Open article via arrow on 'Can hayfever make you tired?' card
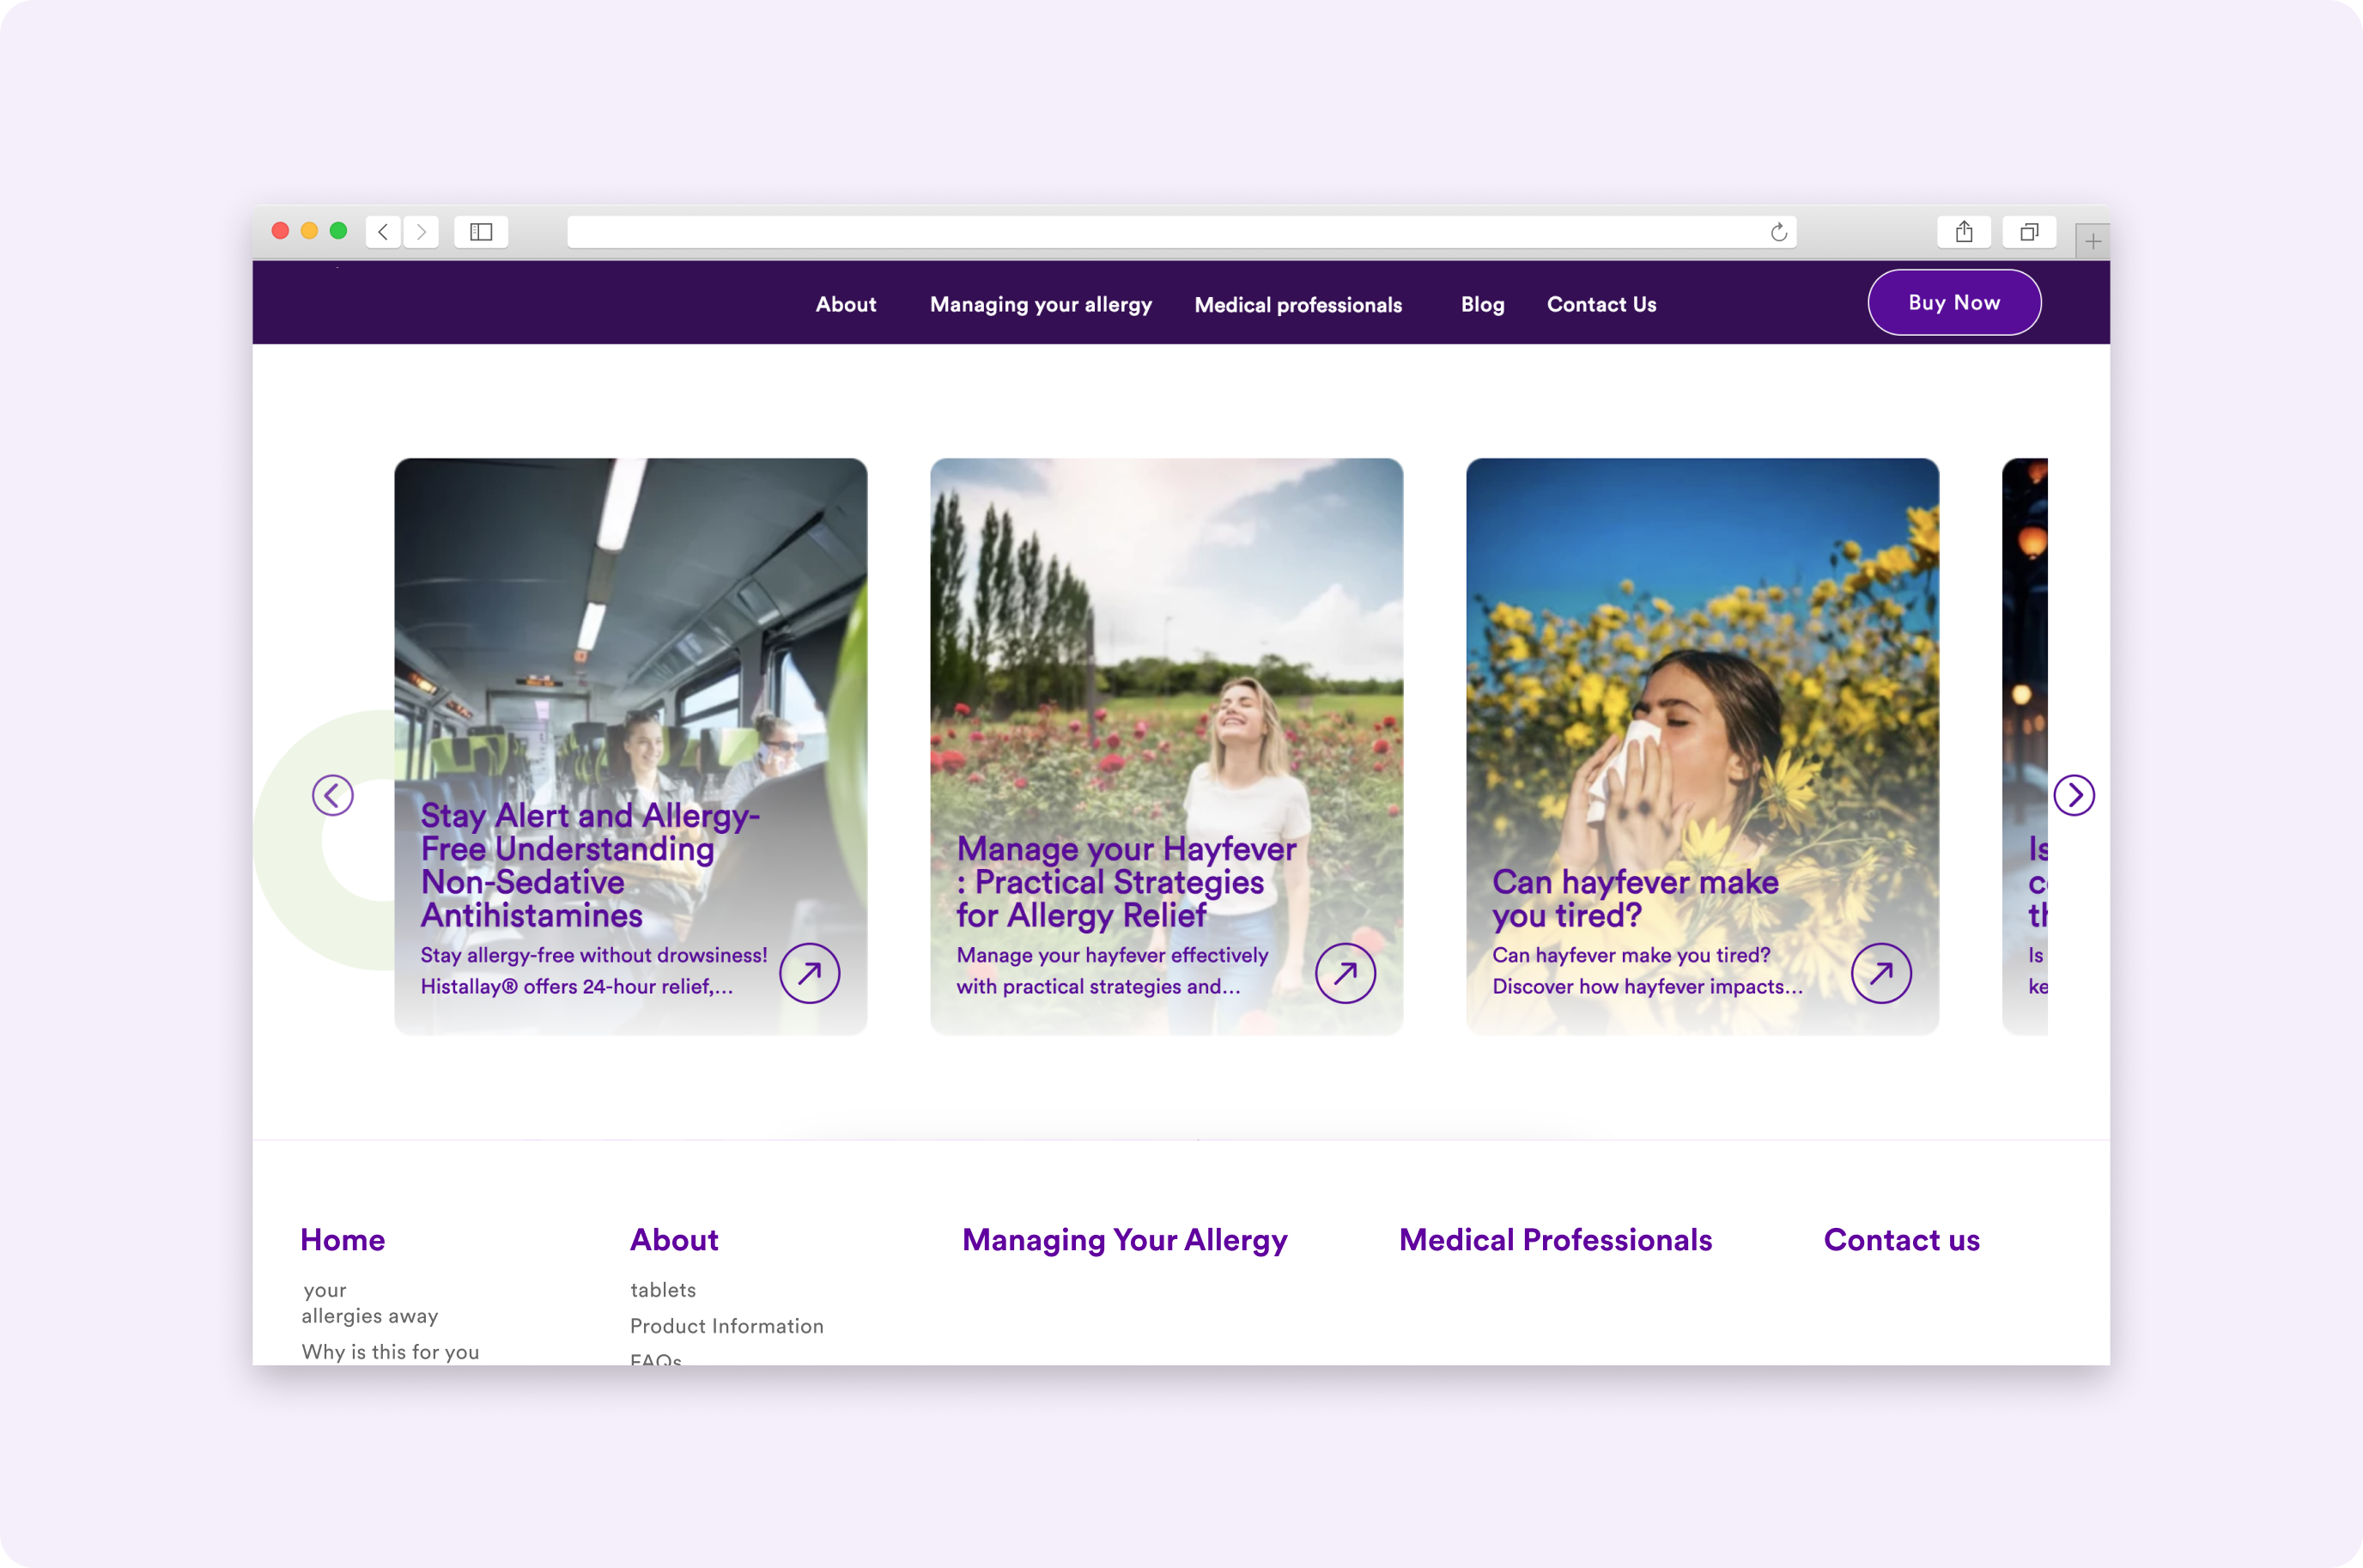The width and height of the screenshot is (2363, 1568). tap(1881, 972)
